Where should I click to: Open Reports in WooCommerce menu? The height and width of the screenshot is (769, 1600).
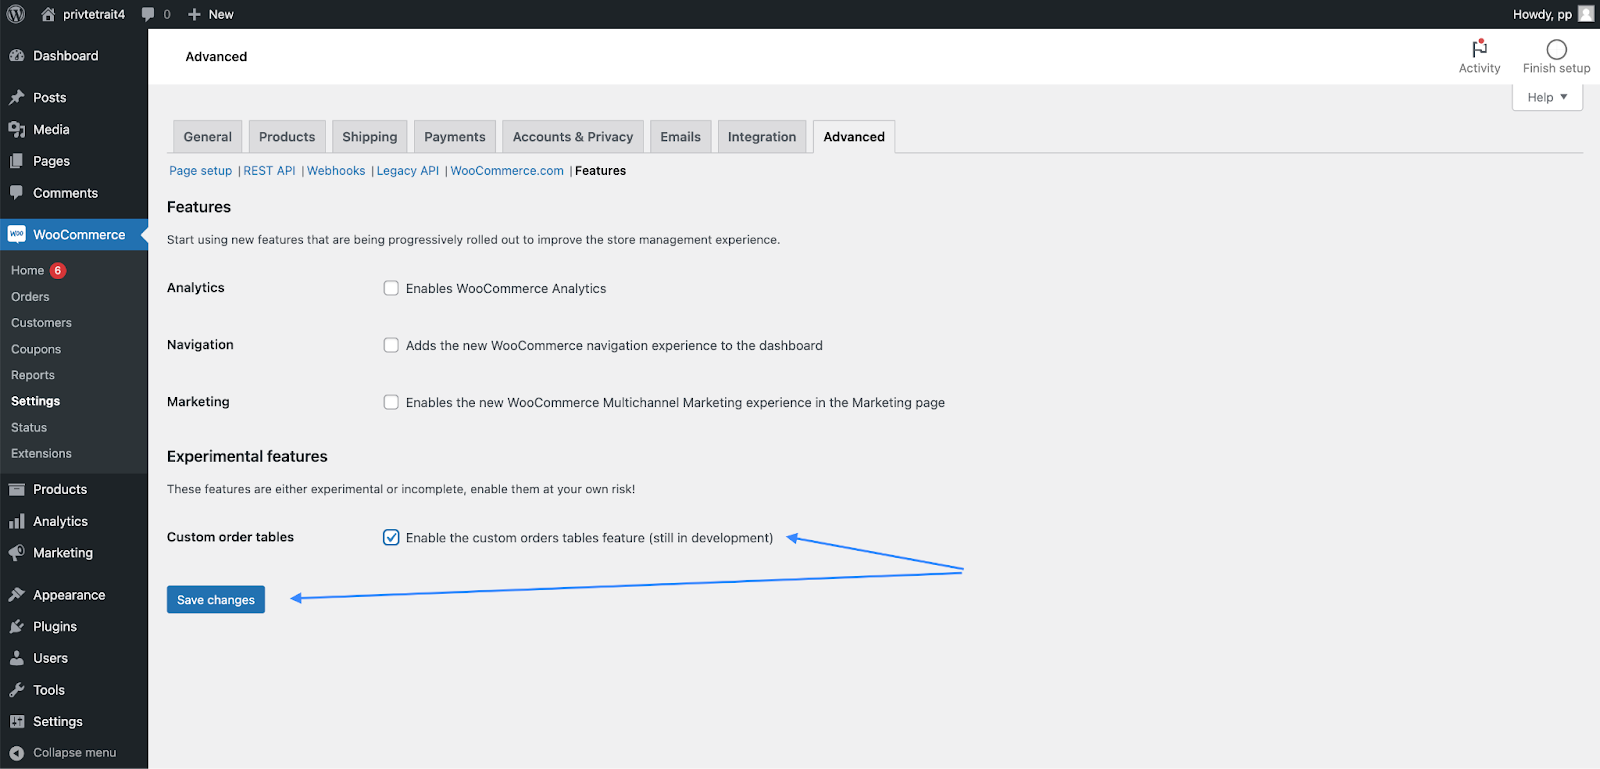pos(33,375)
